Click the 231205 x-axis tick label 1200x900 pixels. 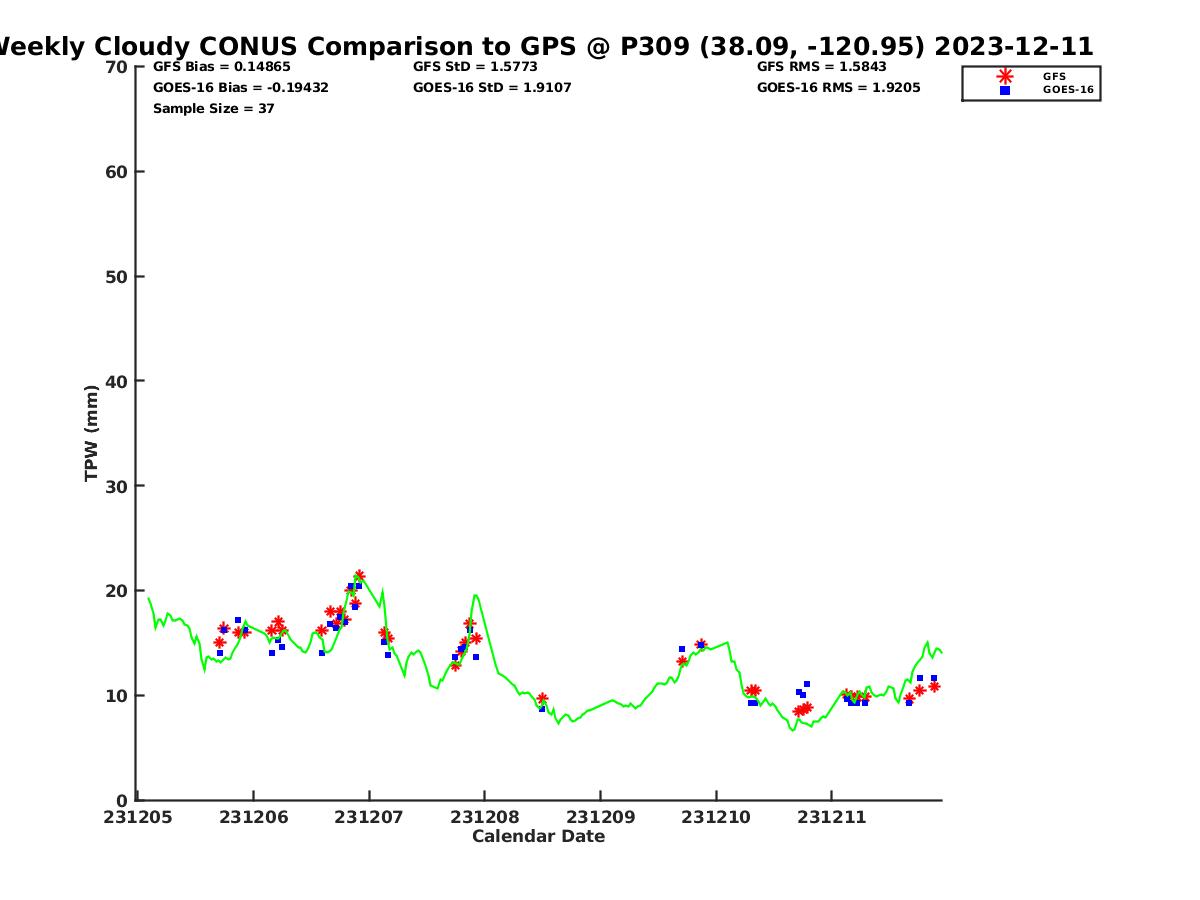(x=138, y=817)
